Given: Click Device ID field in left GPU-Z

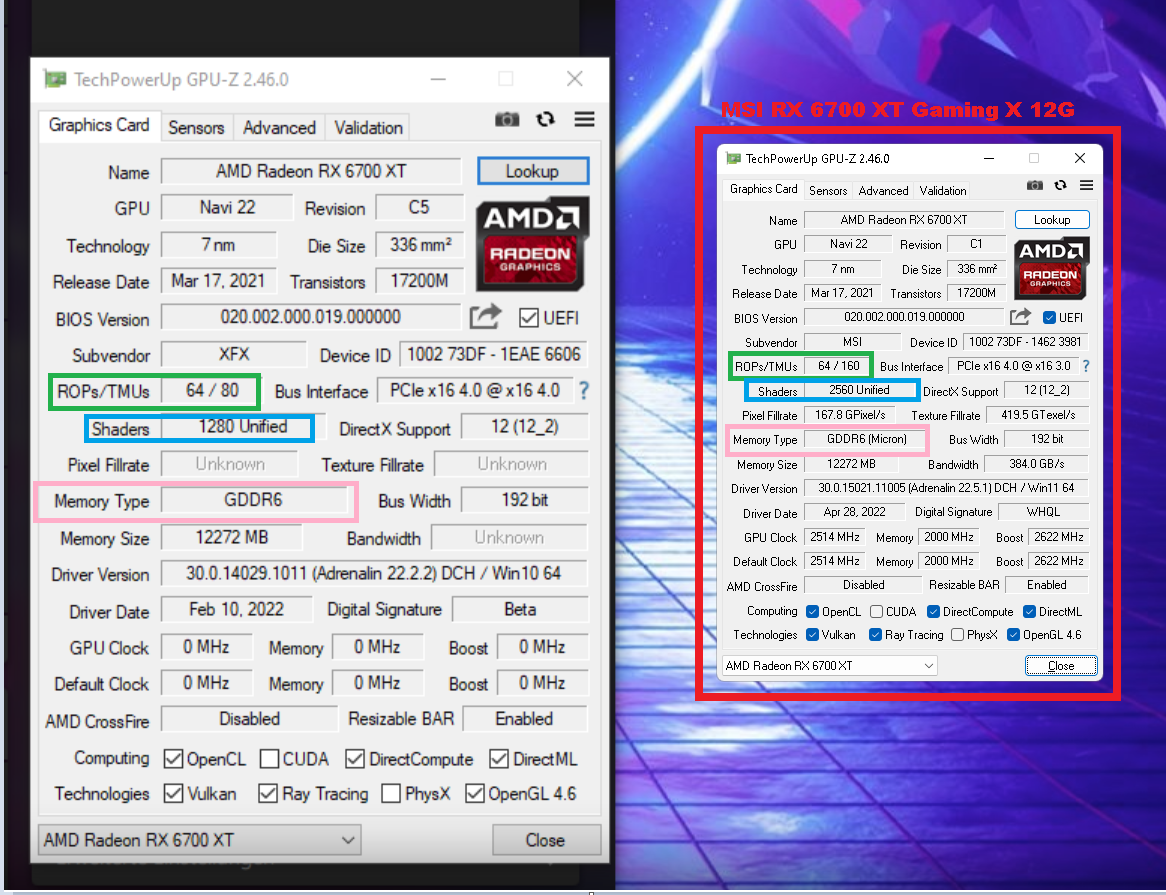Looking at the screenshot, I should pos(494,354).
